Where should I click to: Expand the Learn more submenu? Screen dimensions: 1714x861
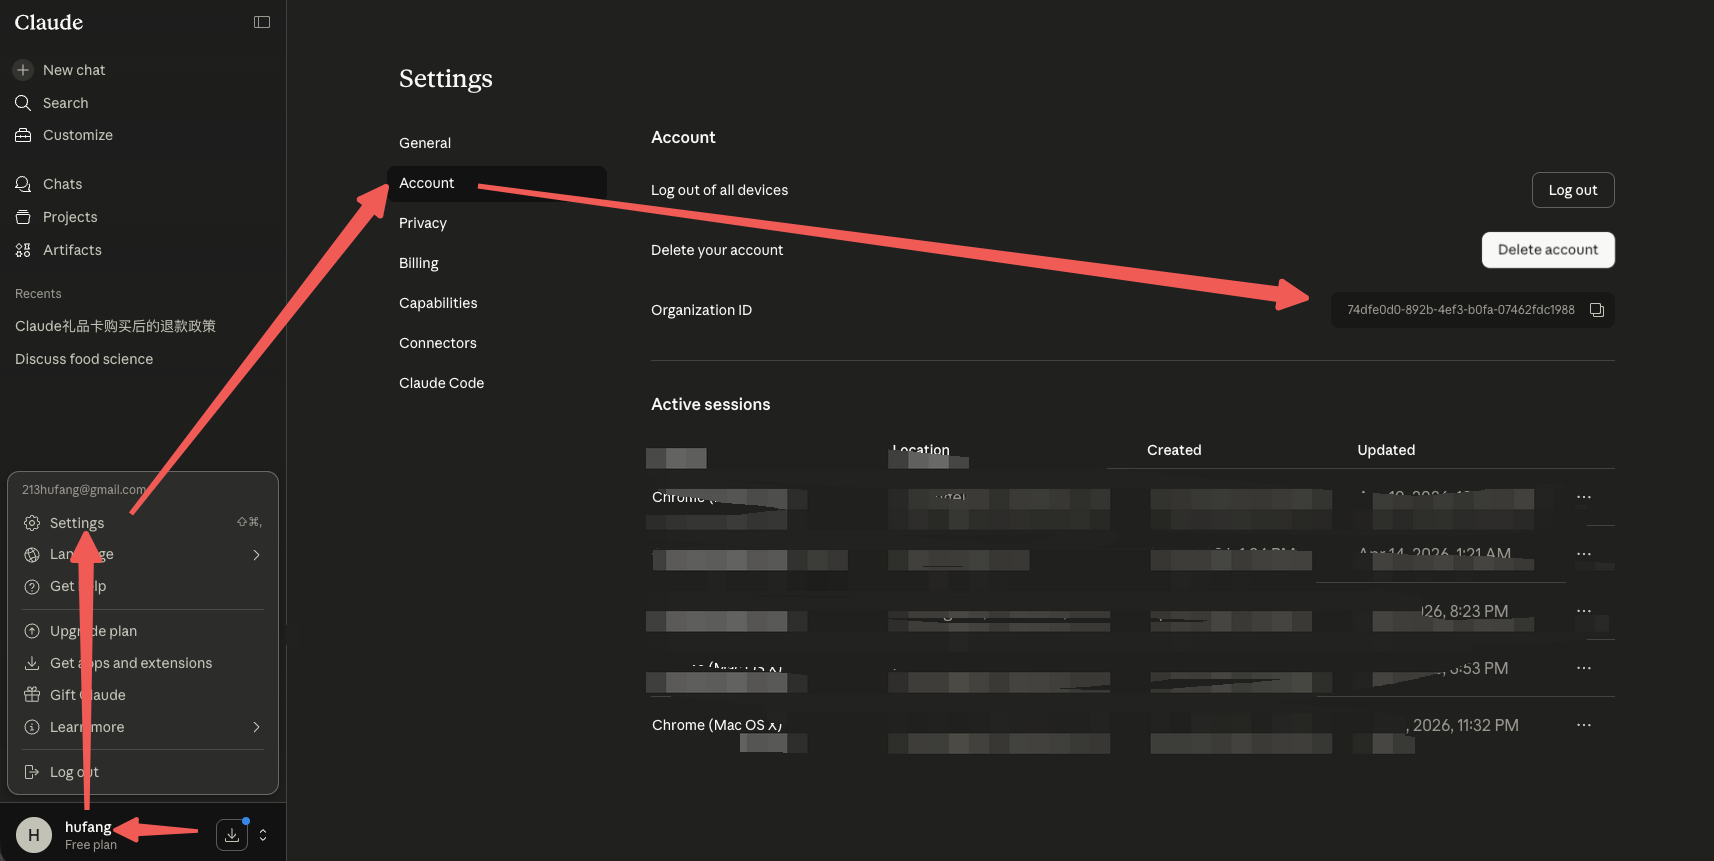tap(256, 727)
